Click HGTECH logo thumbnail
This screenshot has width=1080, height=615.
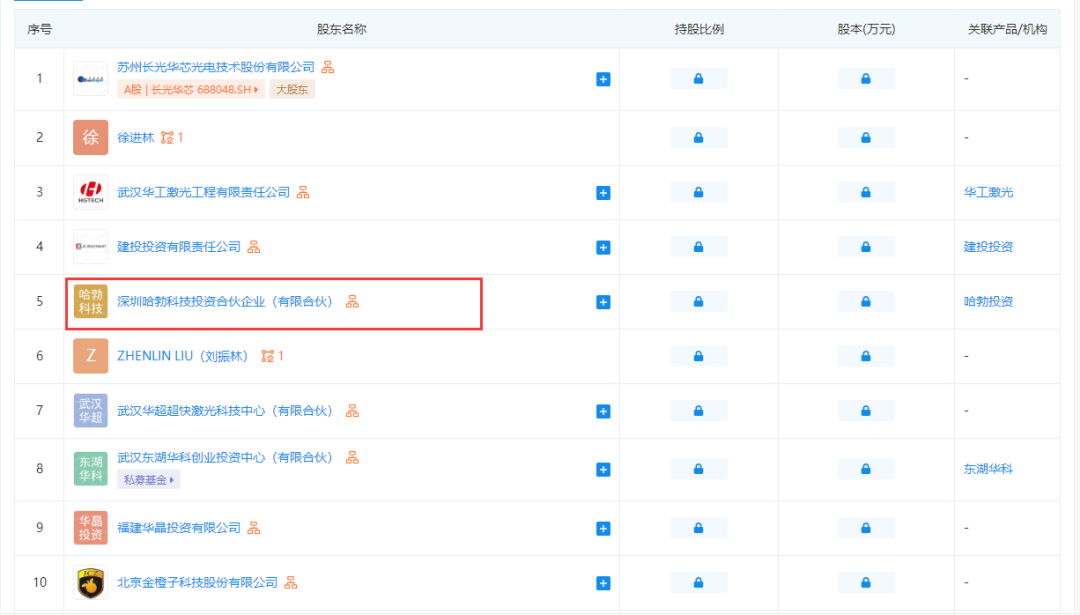coord(91,192)
